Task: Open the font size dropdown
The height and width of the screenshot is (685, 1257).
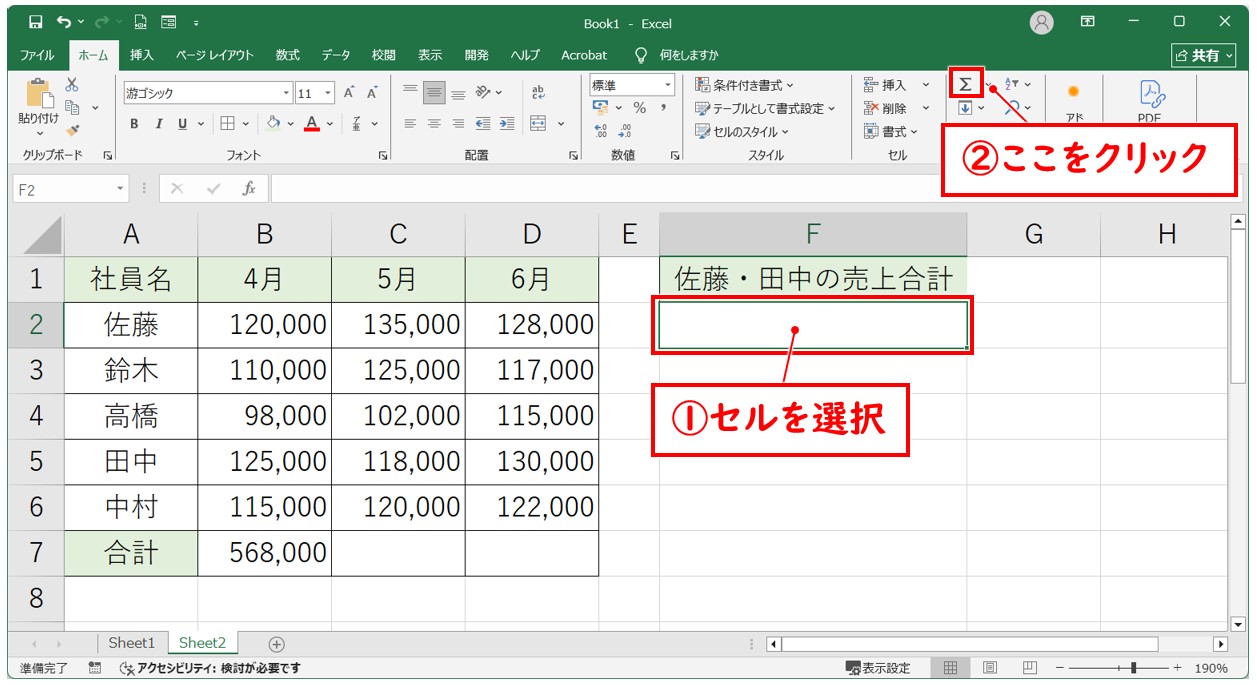Action: [x=328, y=93]
